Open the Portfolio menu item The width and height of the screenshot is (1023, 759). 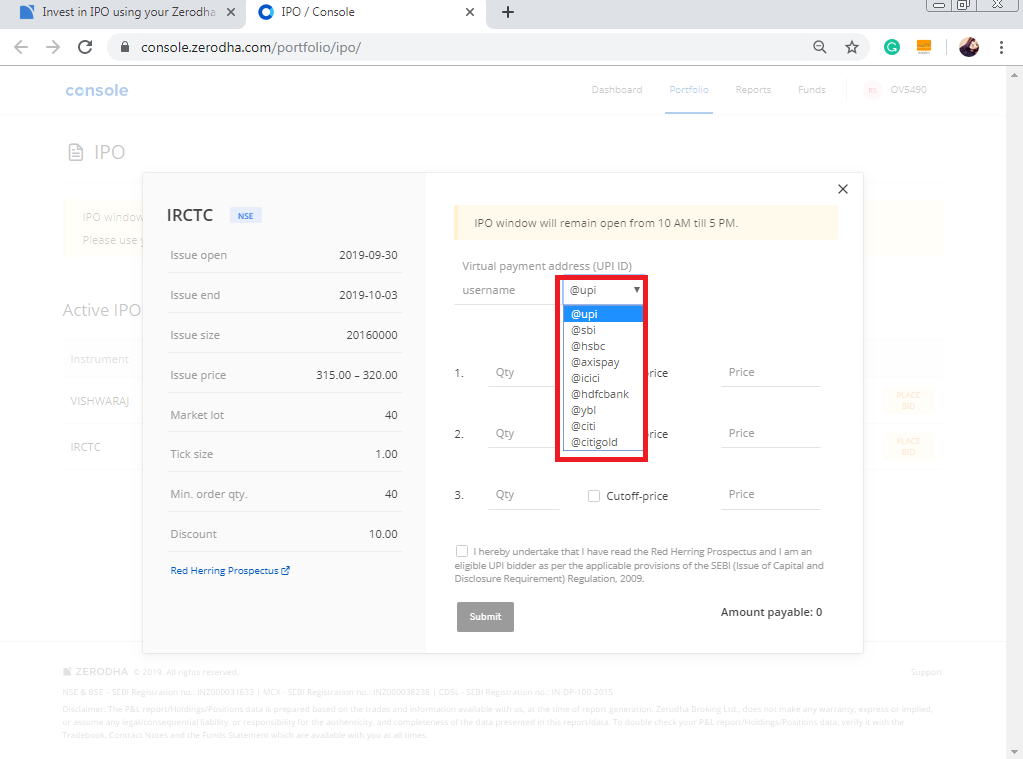(x=688, y=90)
